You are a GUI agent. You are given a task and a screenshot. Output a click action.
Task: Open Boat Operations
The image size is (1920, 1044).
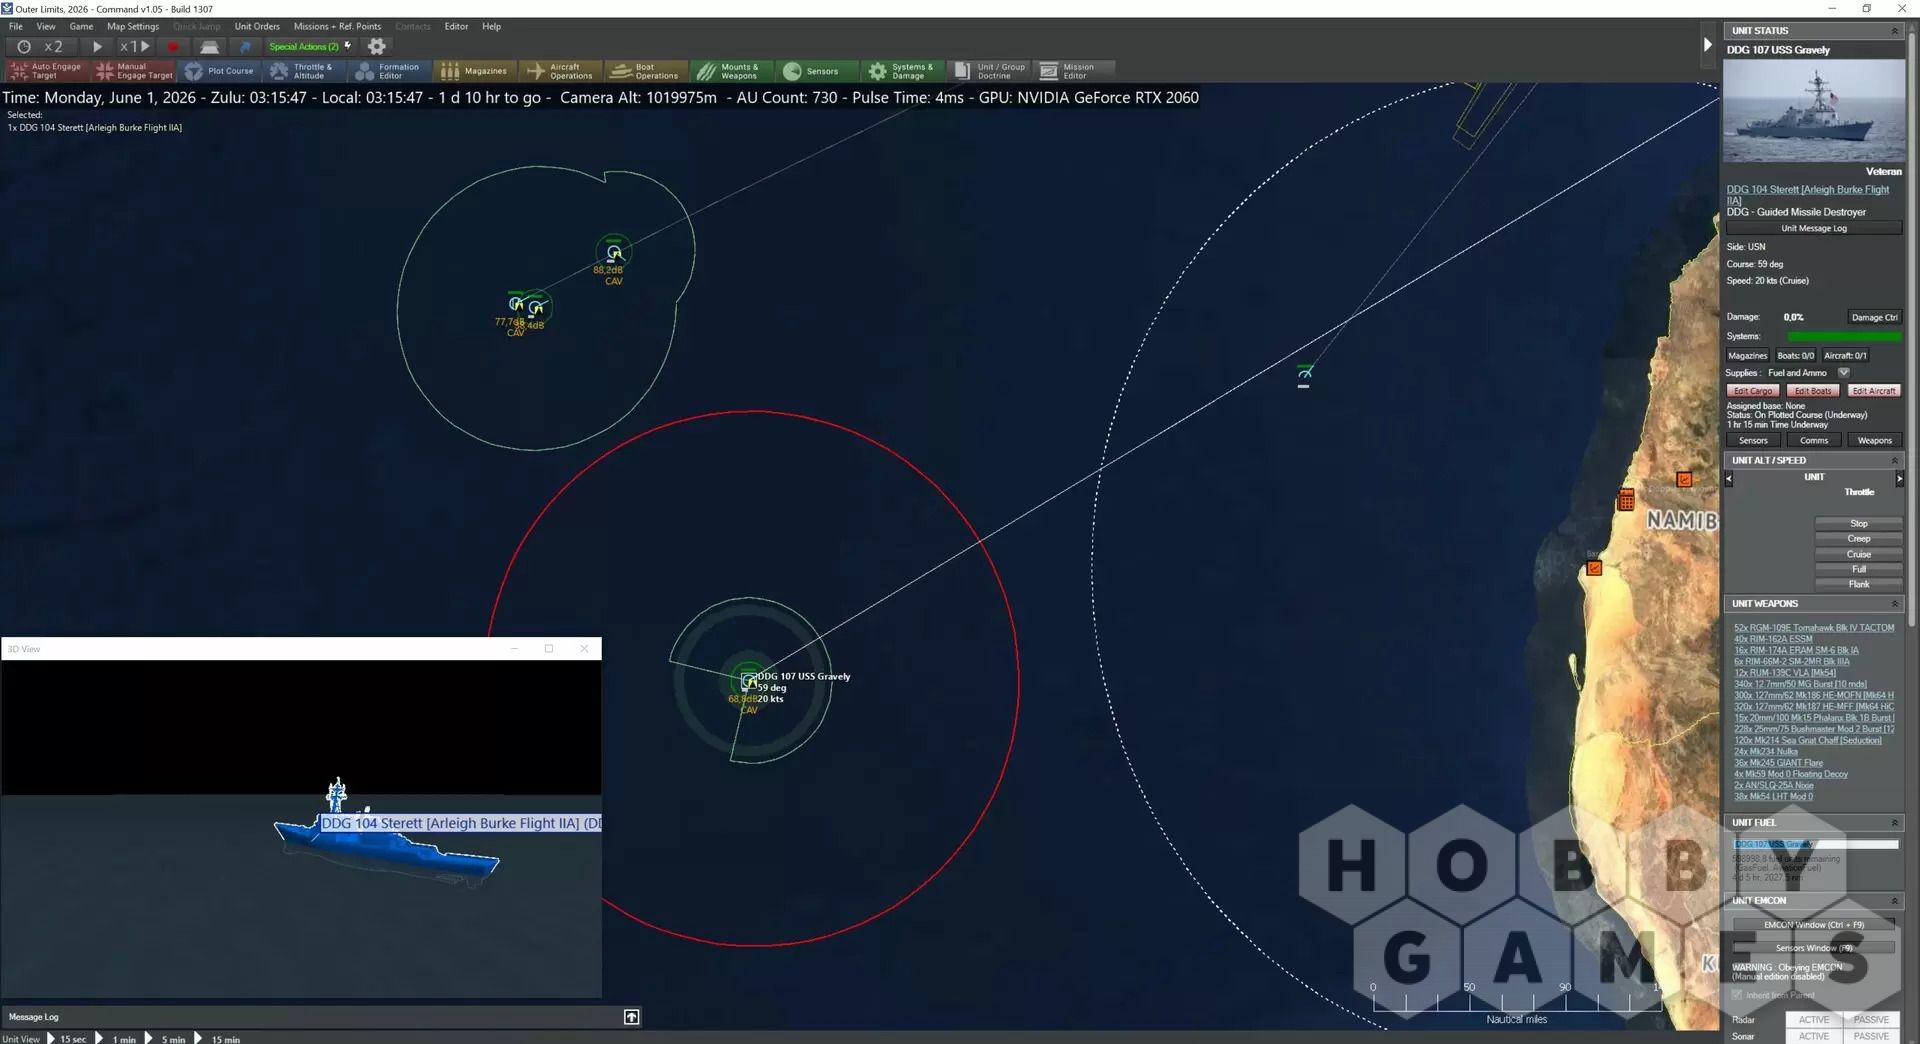coord(646,71)
